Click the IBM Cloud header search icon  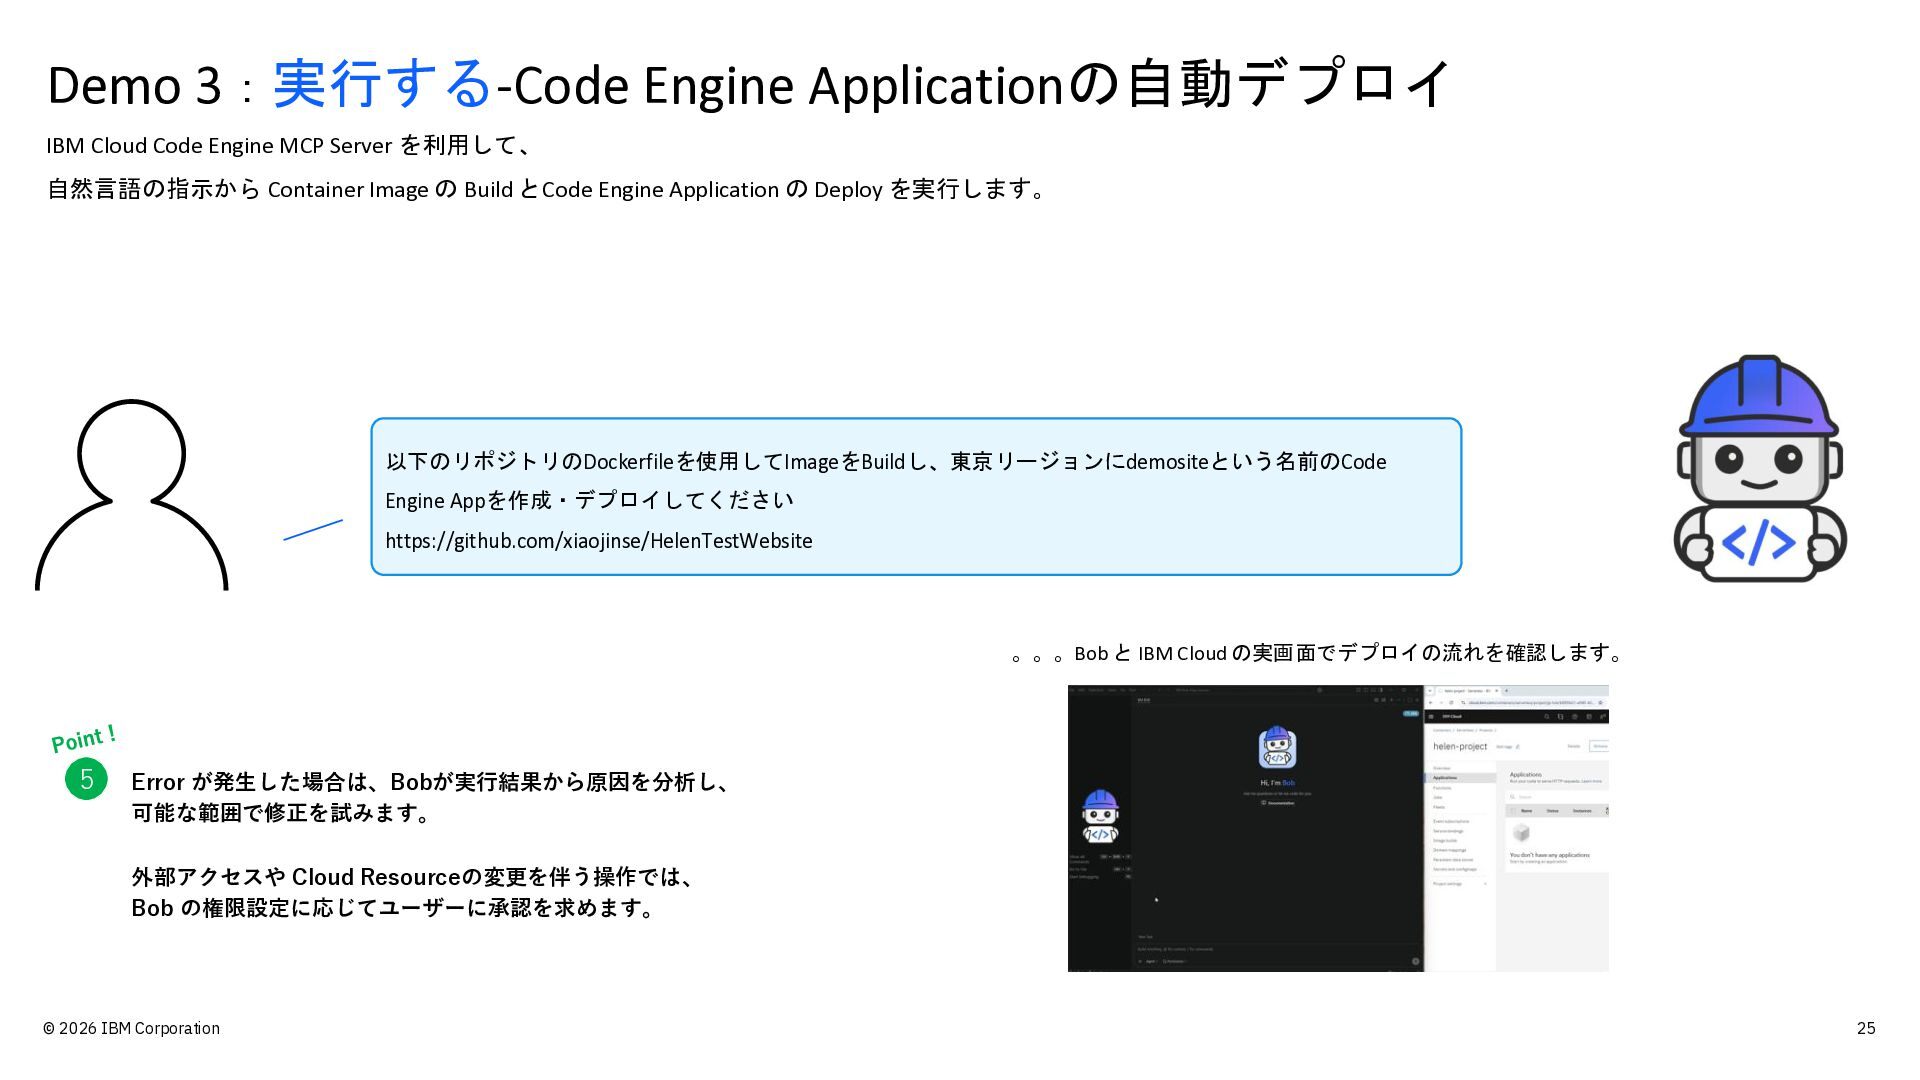click(x=1546, y=716)
